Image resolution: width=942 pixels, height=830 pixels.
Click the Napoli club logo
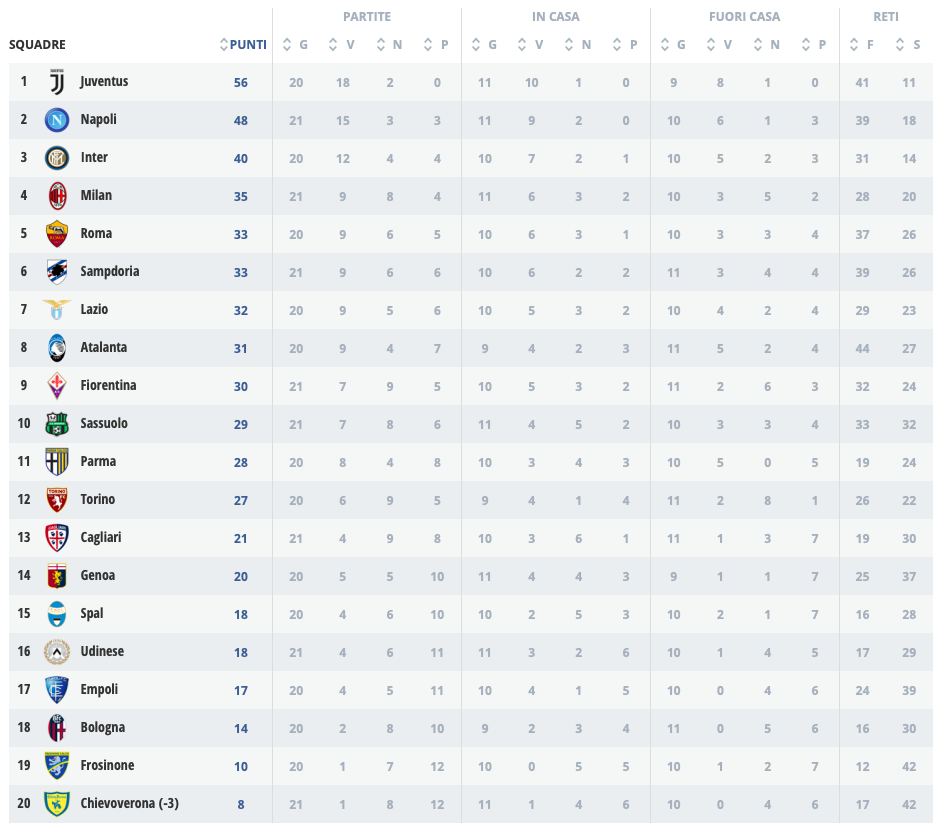[56, 120]
